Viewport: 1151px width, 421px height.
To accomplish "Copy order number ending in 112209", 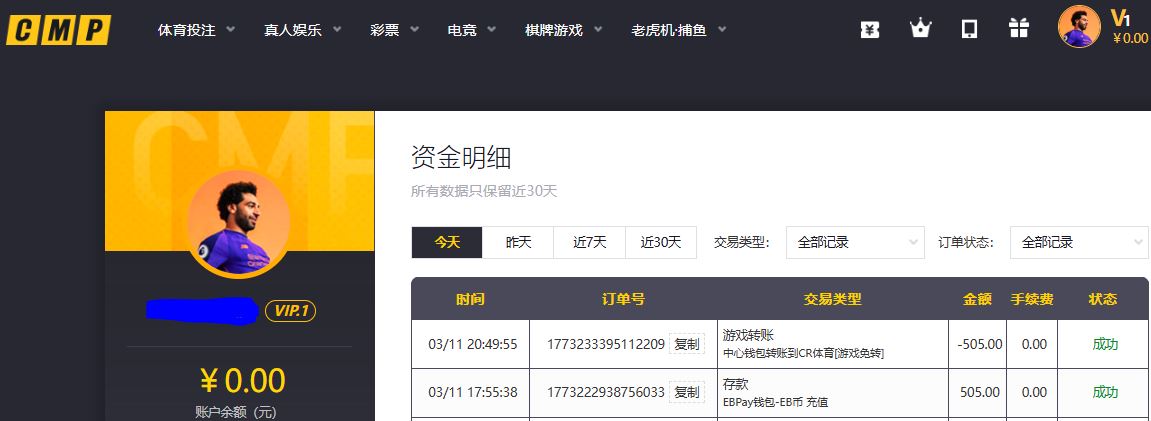I will tap(687, 344).
